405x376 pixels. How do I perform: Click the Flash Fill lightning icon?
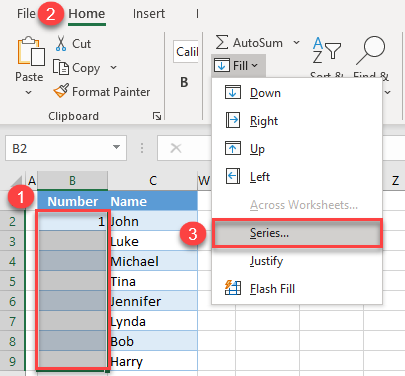point(233,288)
